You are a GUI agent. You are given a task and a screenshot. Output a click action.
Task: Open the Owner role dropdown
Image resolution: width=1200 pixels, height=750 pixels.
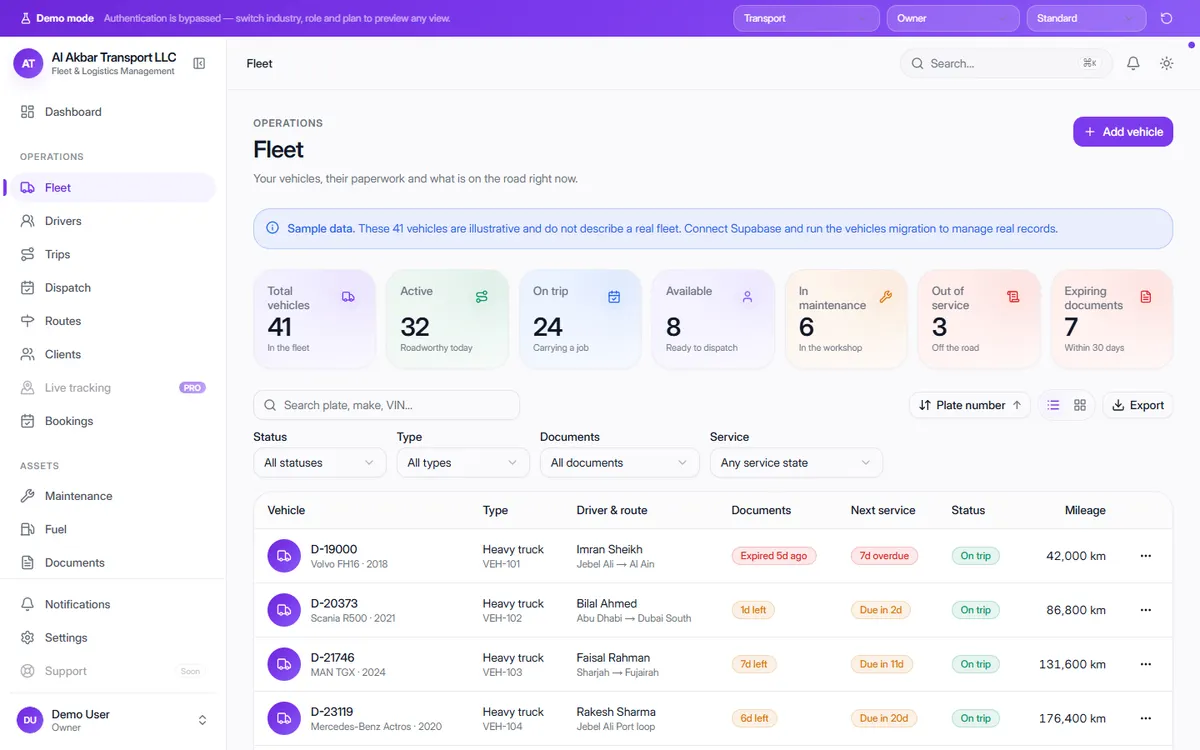click(953, 18)
